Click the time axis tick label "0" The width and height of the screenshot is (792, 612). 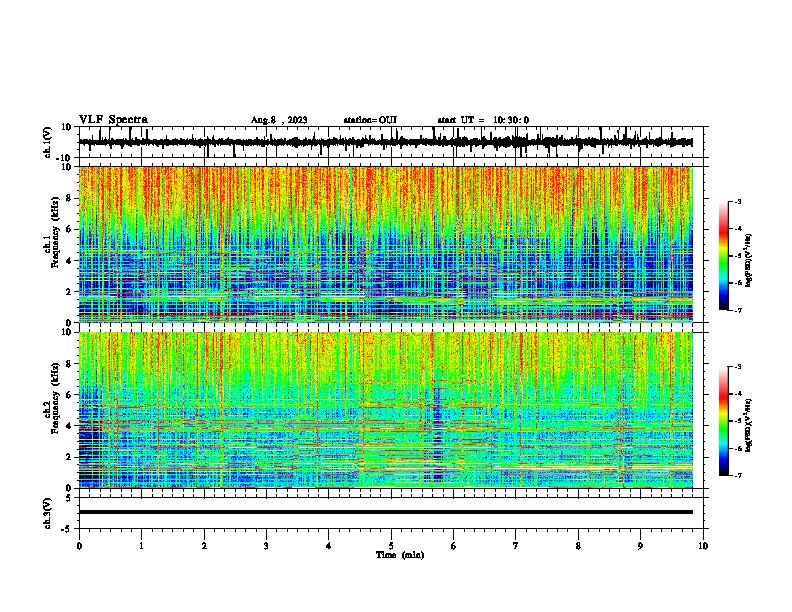click(79, 546)
